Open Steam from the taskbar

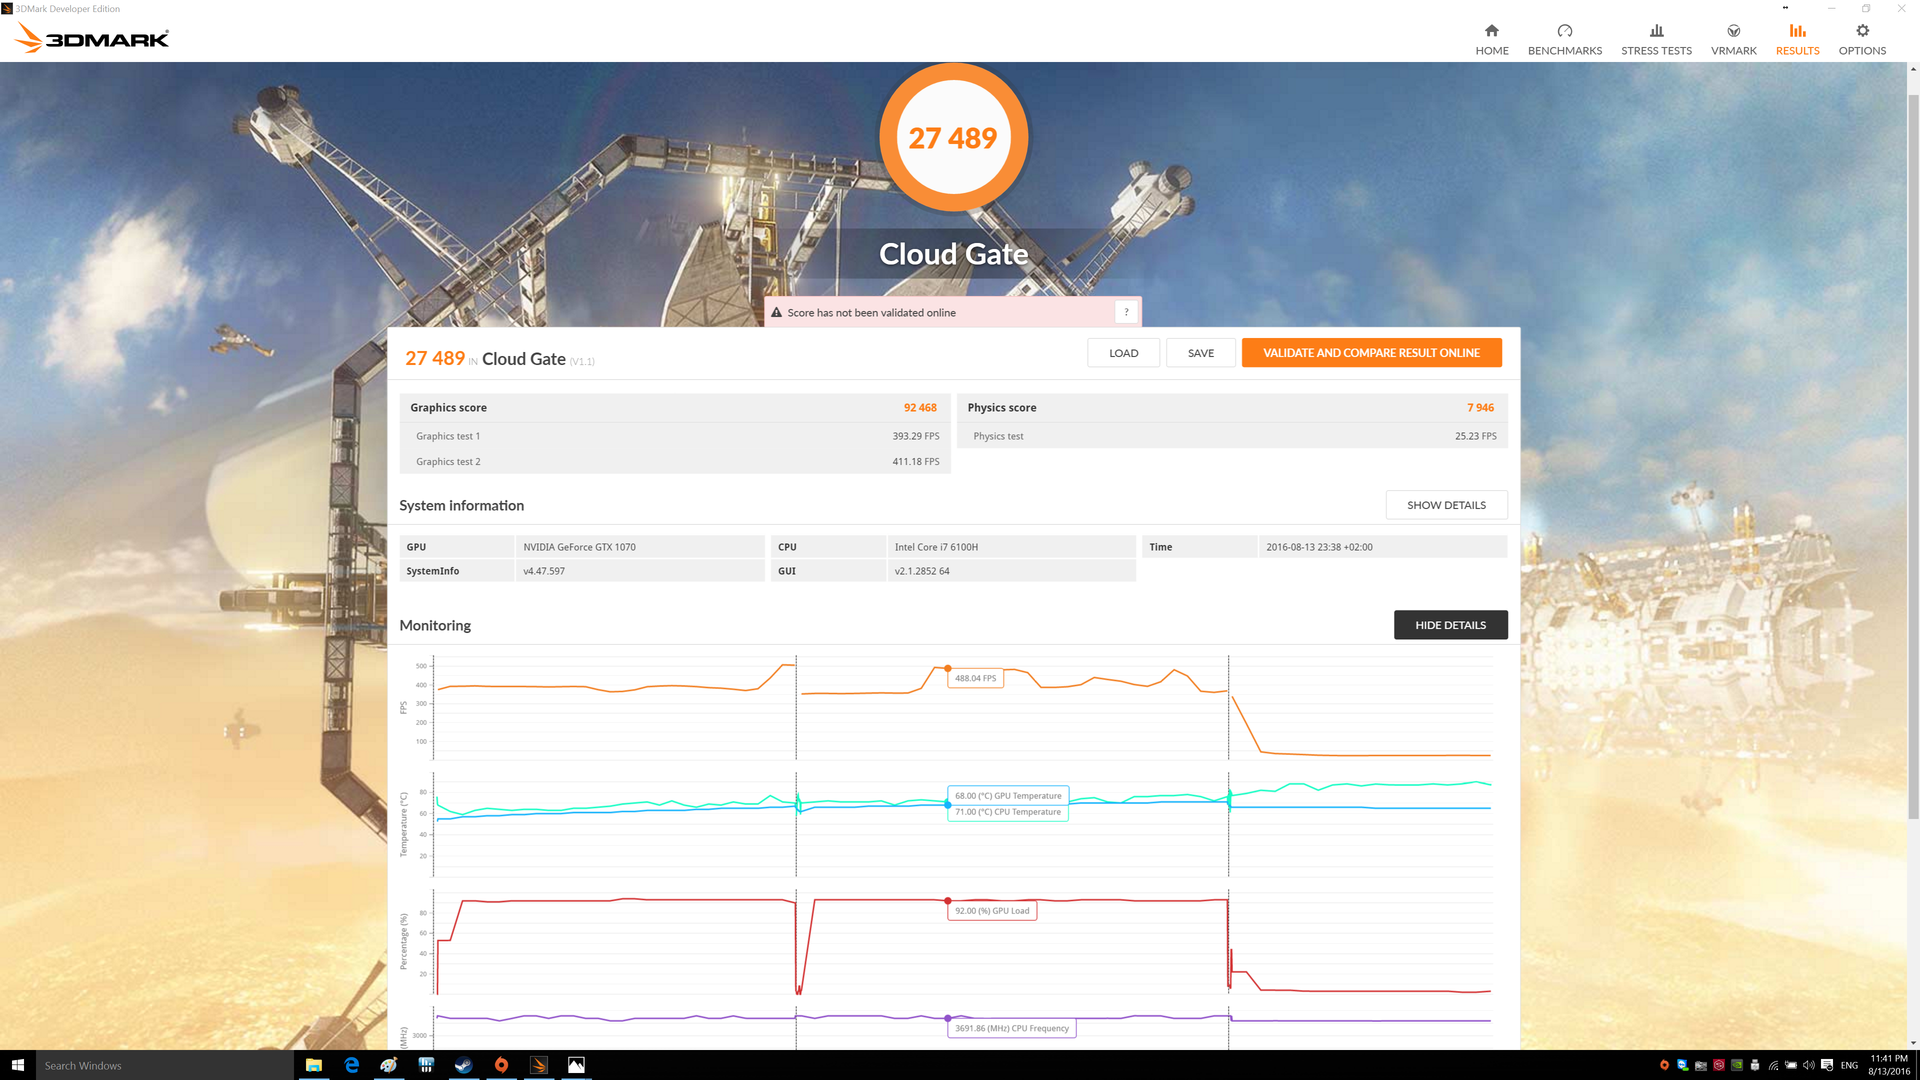[x=463, y=1065]
